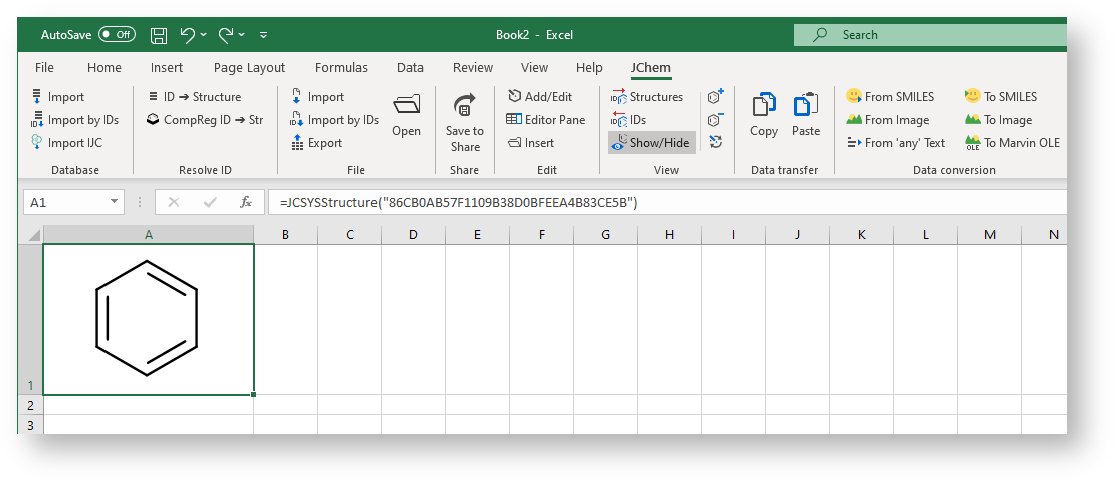Toggle Show/Hide structures view

[651, 143]
